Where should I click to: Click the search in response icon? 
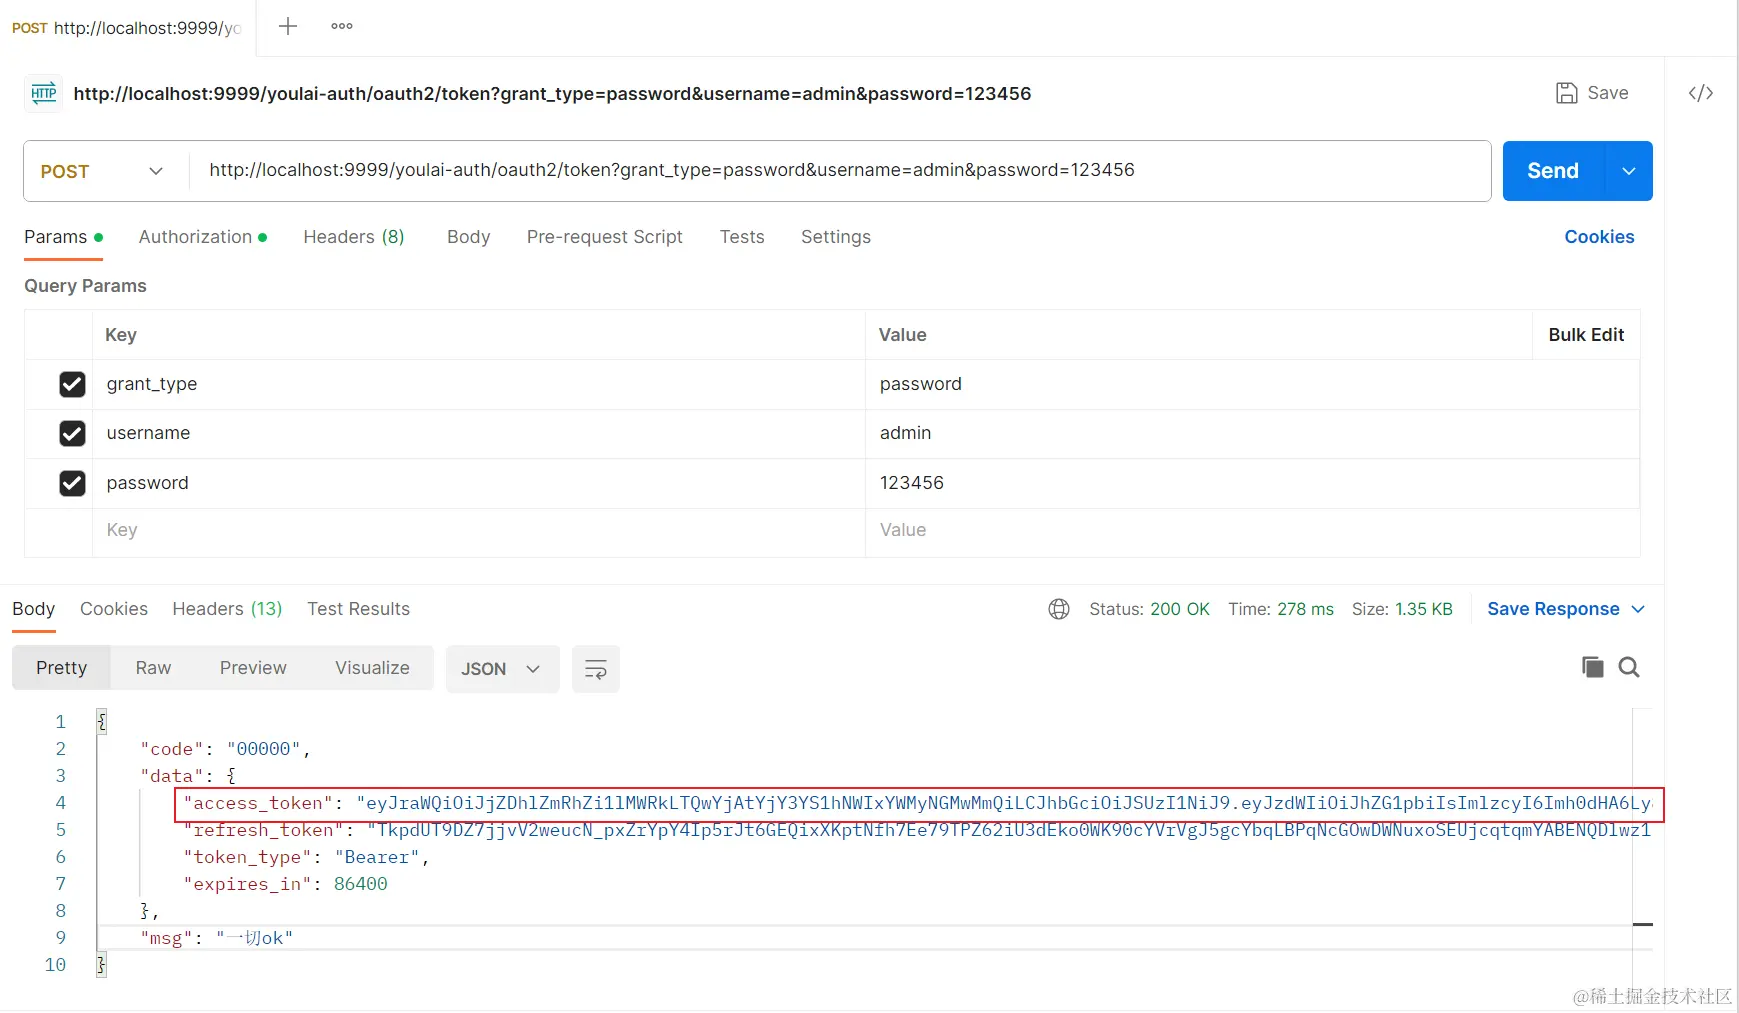pyautogui.click(x=1629, y=667)
